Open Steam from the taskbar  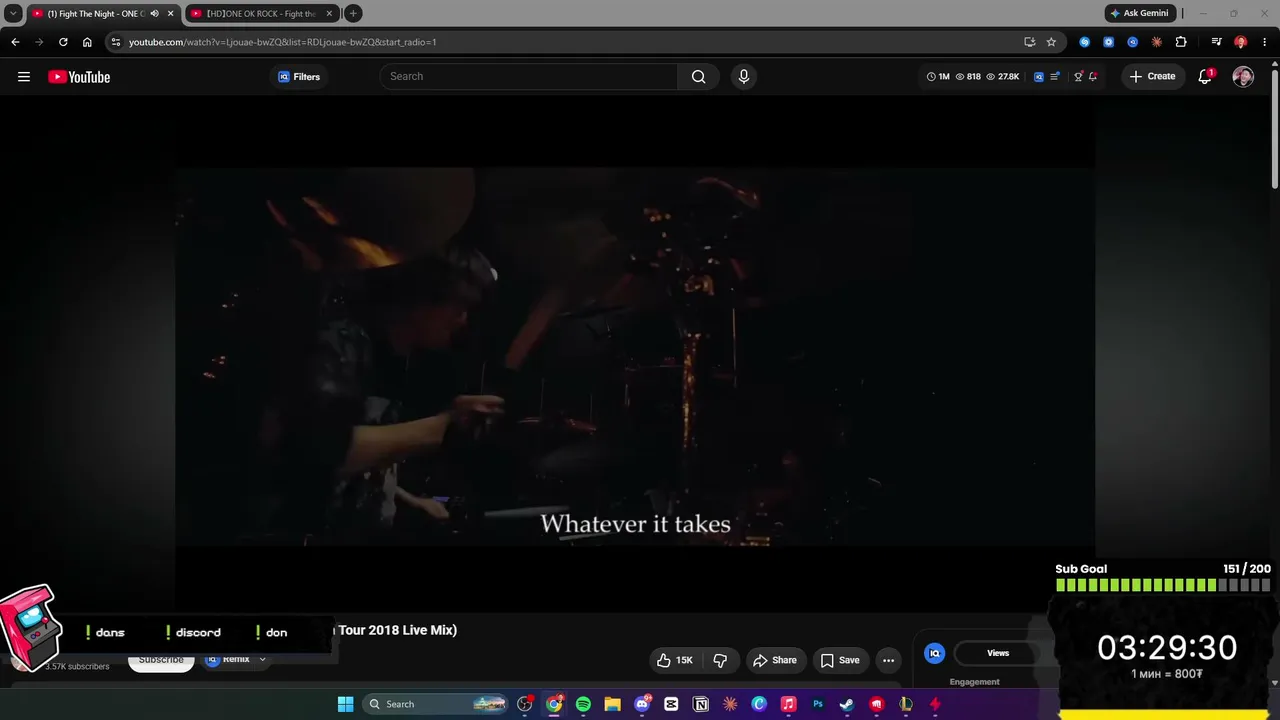pos(847,704)
